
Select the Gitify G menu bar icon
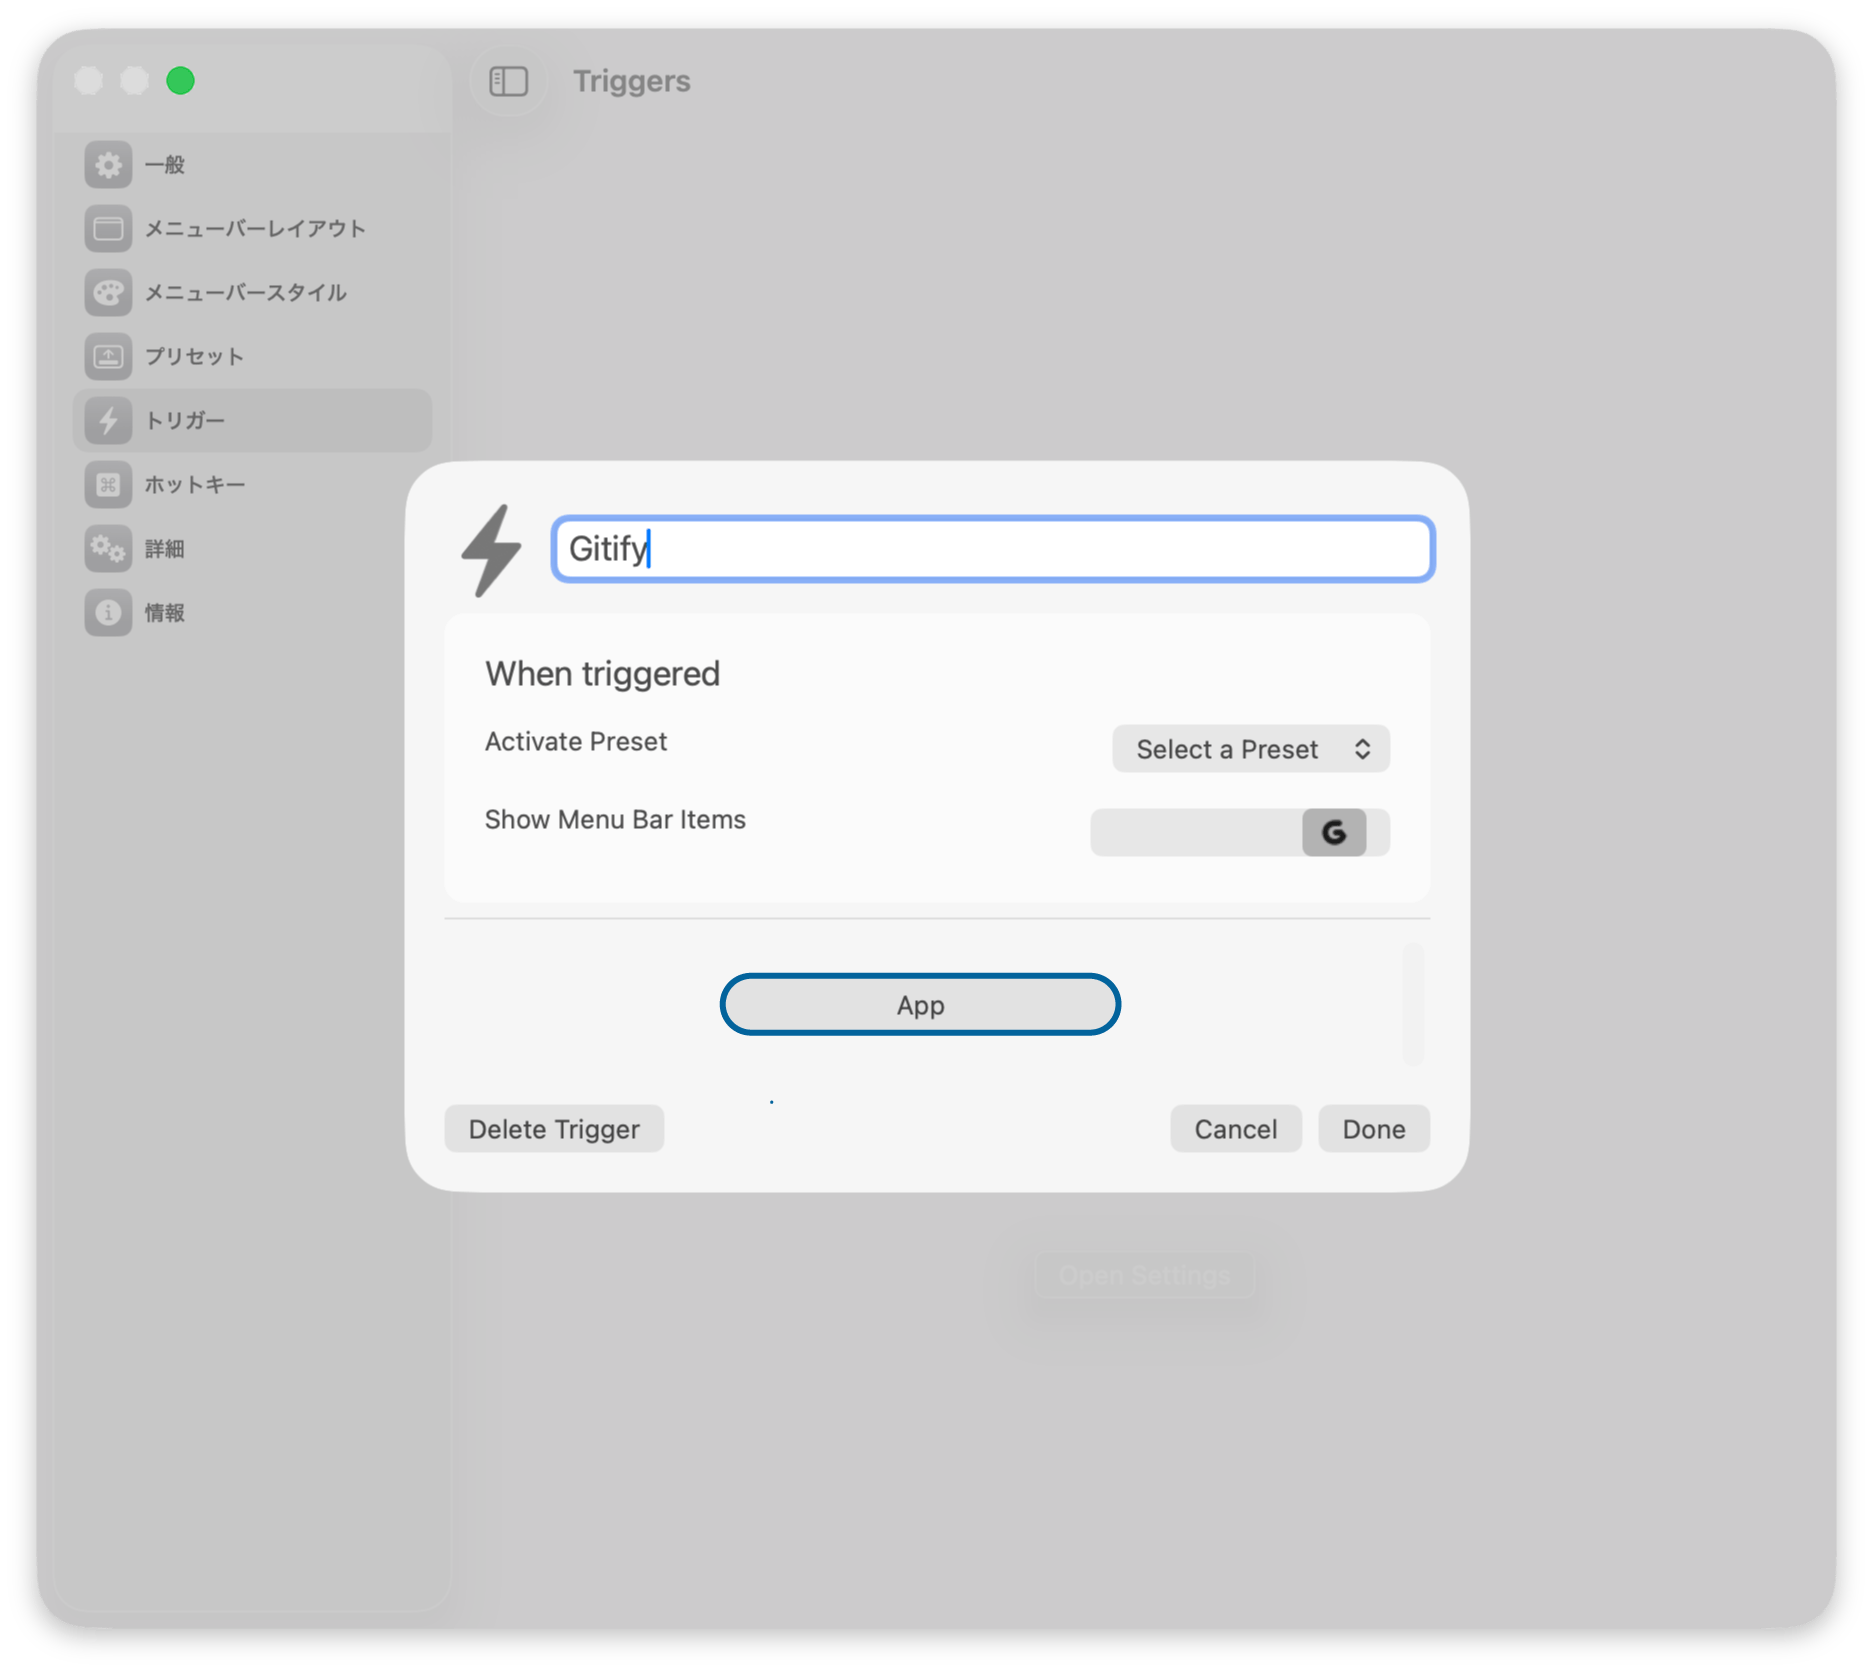(1333, 832)
